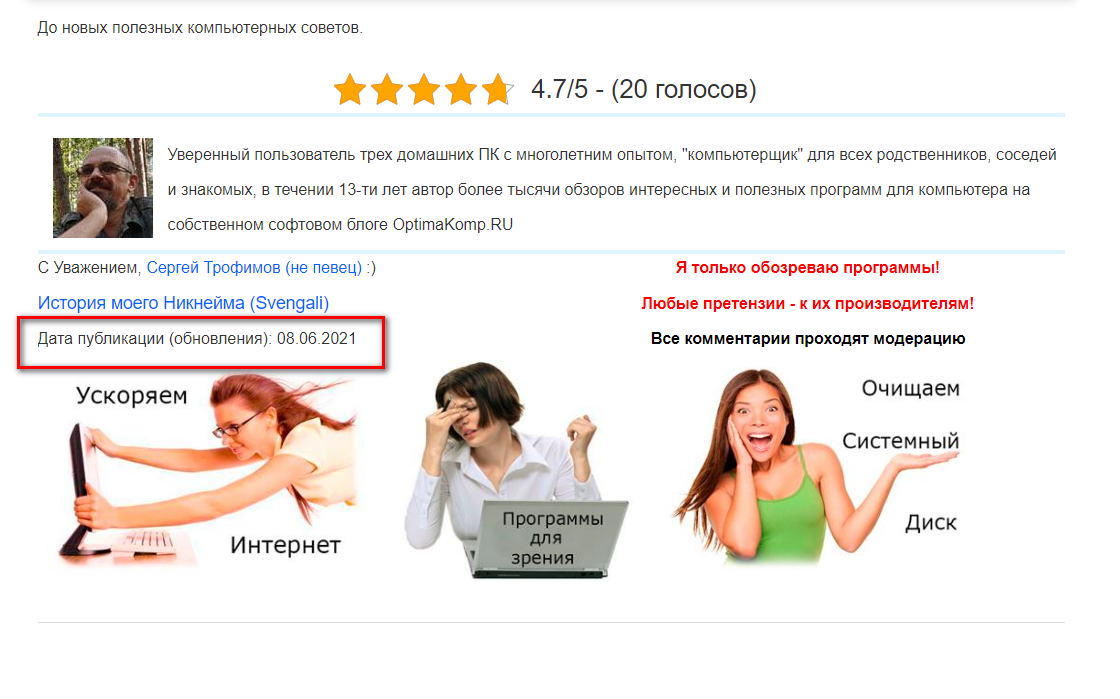The width and height of the screenshot is (1120, 699).
Task: Click OptimaKomp.RU in author description
Action: 453,224
